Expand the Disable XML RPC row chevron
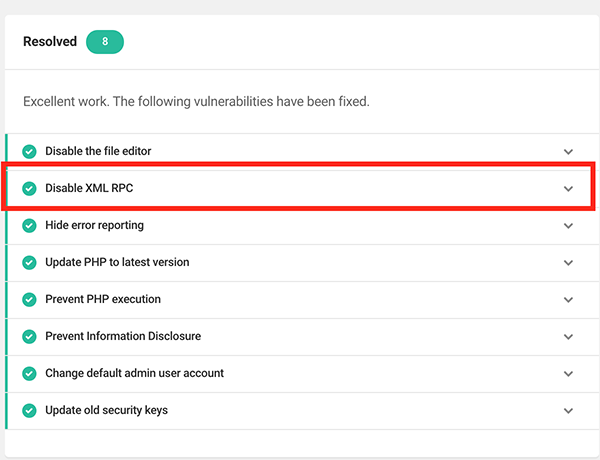This screenshot has width=600, height=460. (568, 189)
